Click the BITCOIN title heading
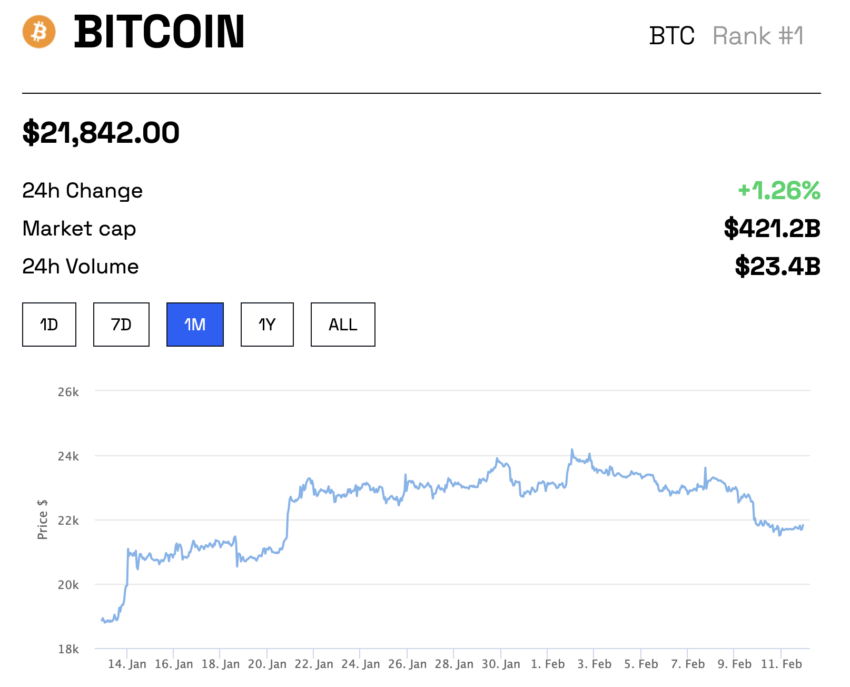This screenshot has height=687, width=850. tap(159, 33)
